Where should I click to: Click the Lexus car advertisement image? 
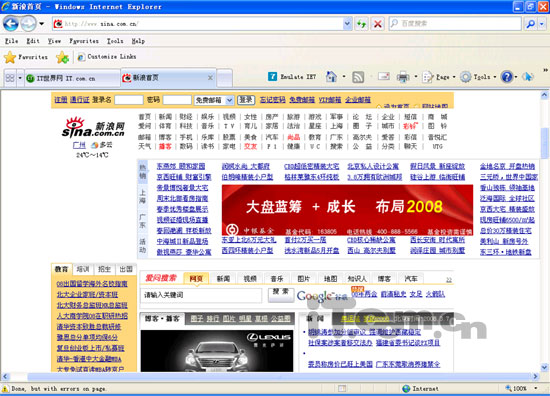pyautogui.click(x=217, y=351)
